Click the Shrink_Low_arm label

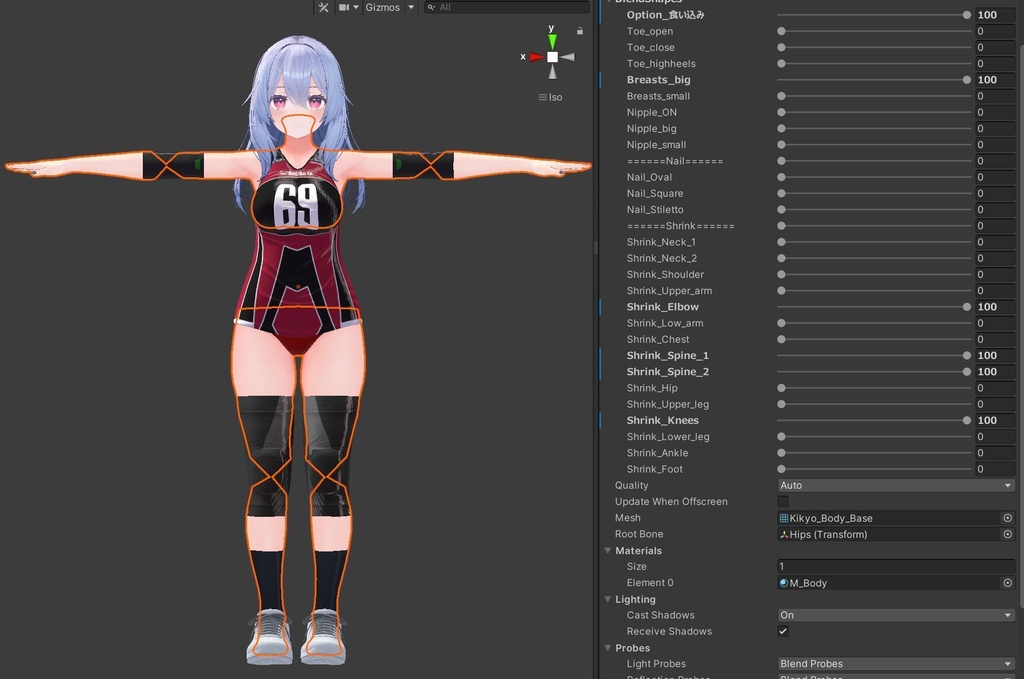point(665,323)
